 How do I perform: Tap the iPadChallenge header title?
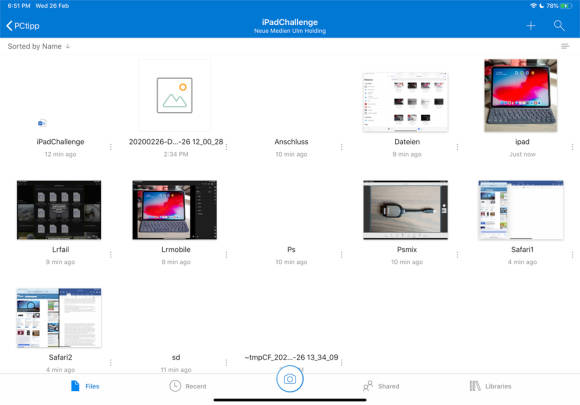click(x=290, y=22)
